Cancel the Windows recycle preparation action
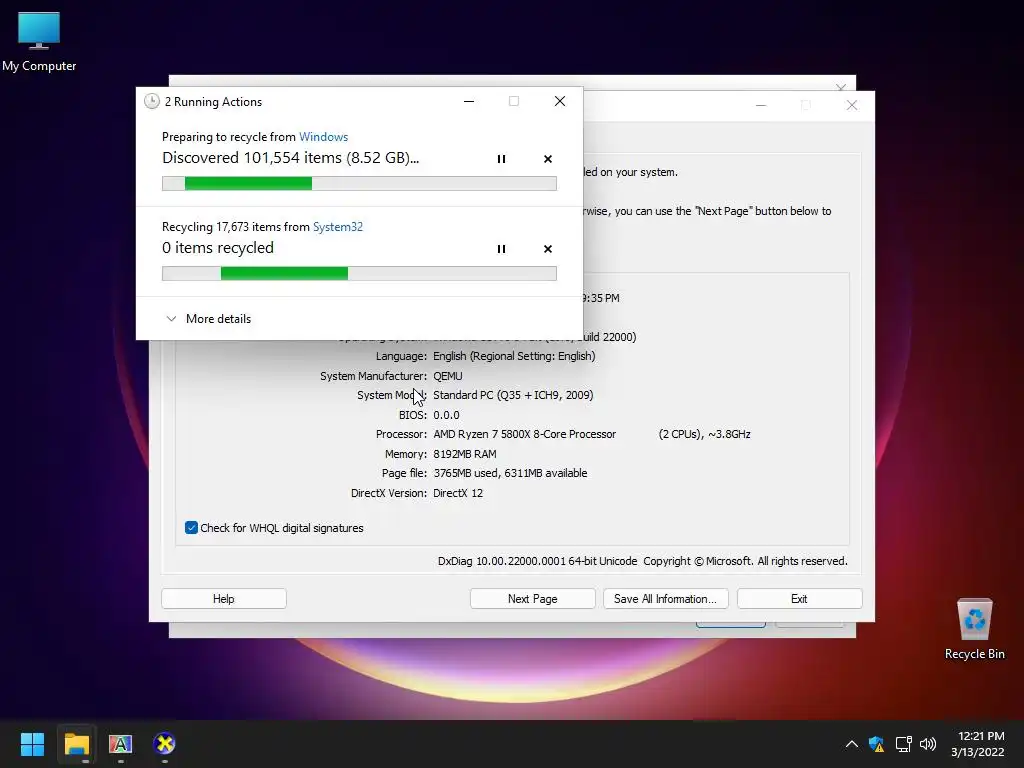The height and width of the screenshot is (768, 1024). pos(548,159)
